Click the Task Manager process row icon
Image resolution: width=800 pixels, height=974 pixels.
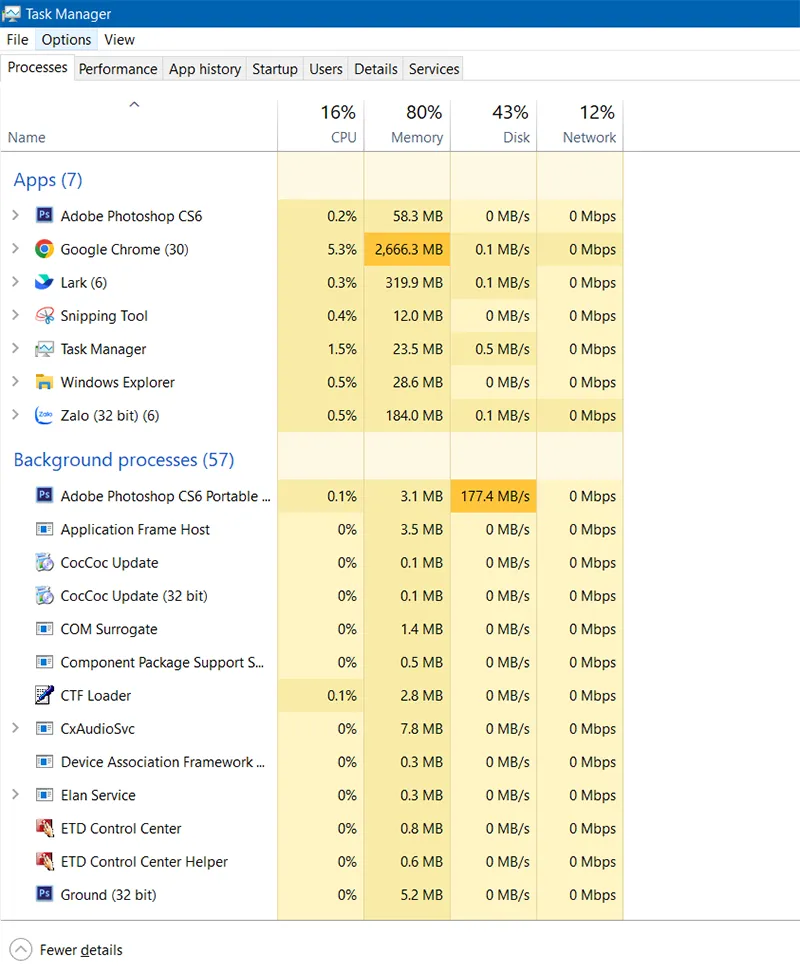(x=44, y=349)
